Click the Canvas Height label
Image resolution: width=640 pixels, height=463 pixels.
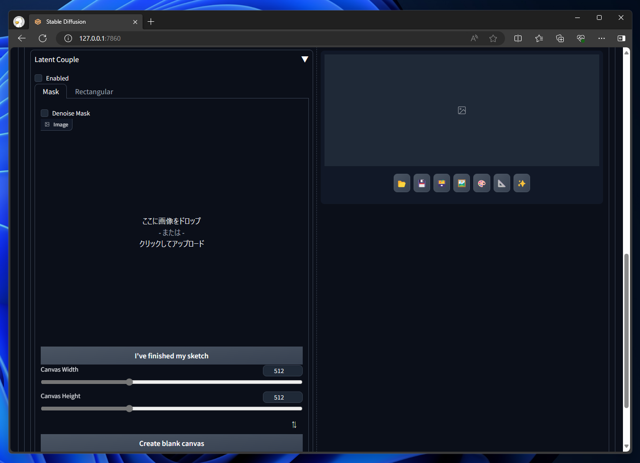[60, 396]
